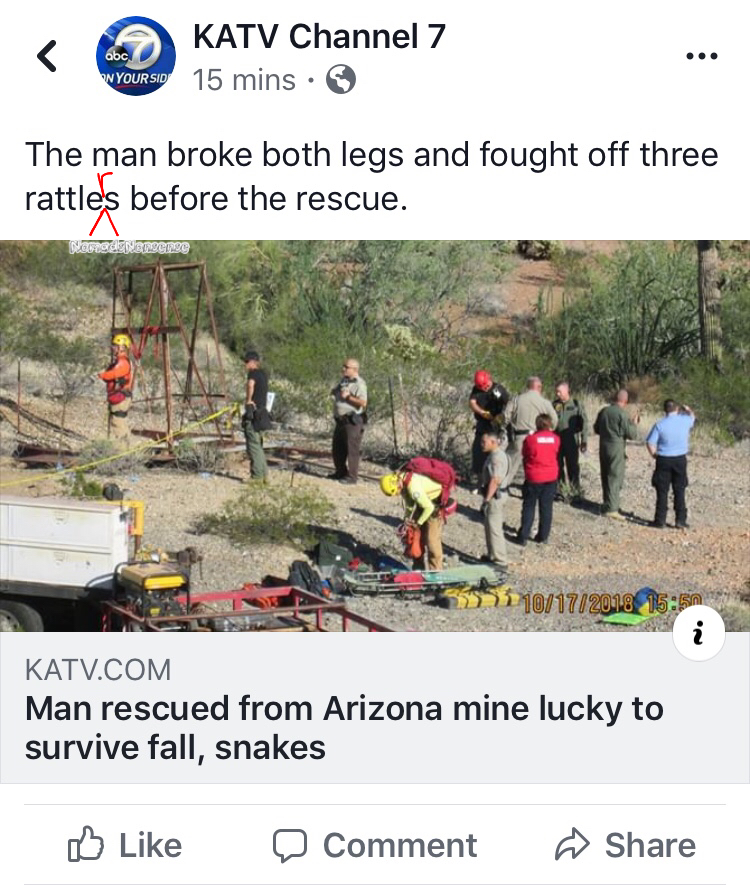This screenshot has width=750, height=885.
Task: Select post text about three rattles
Action: pos(371,176)
